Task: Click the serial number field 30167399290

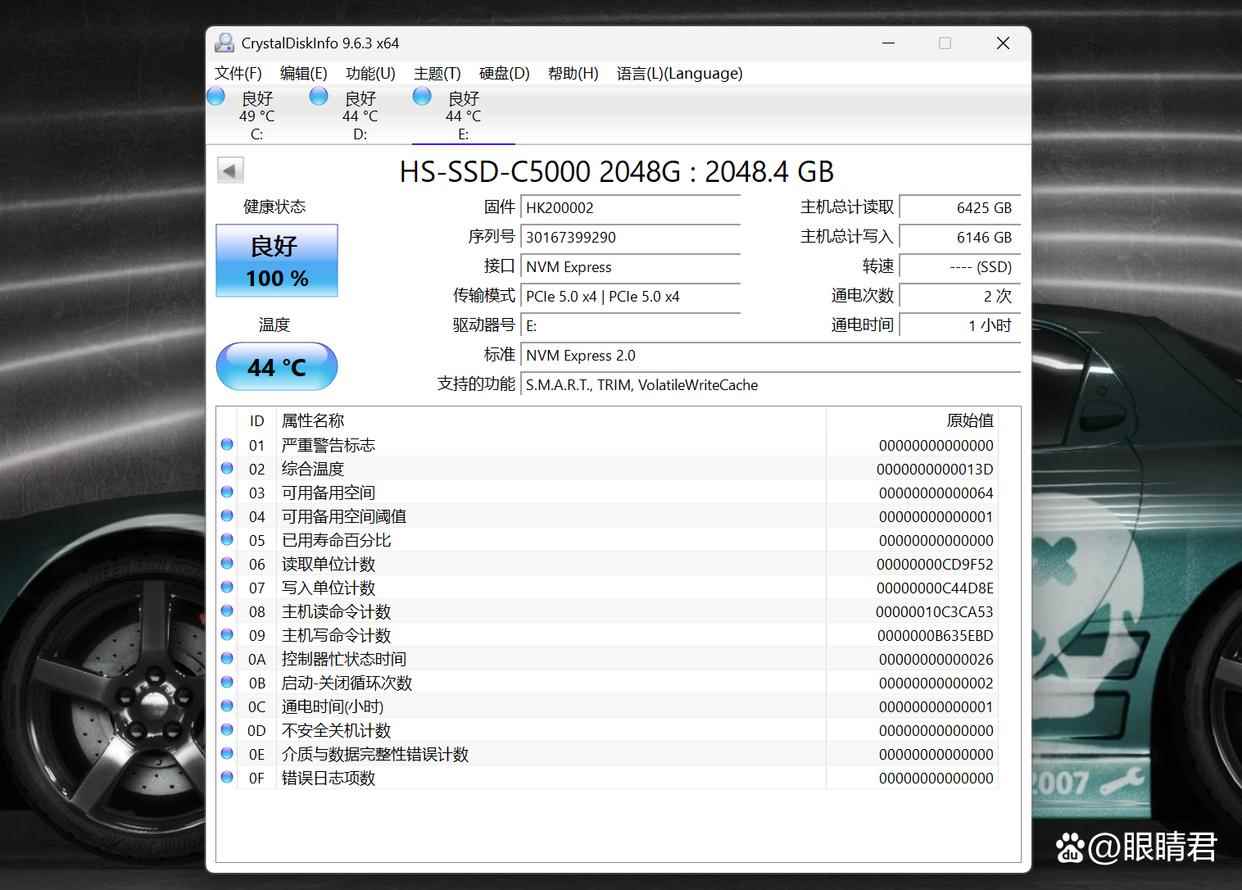Action: click(x=630, y=237)
